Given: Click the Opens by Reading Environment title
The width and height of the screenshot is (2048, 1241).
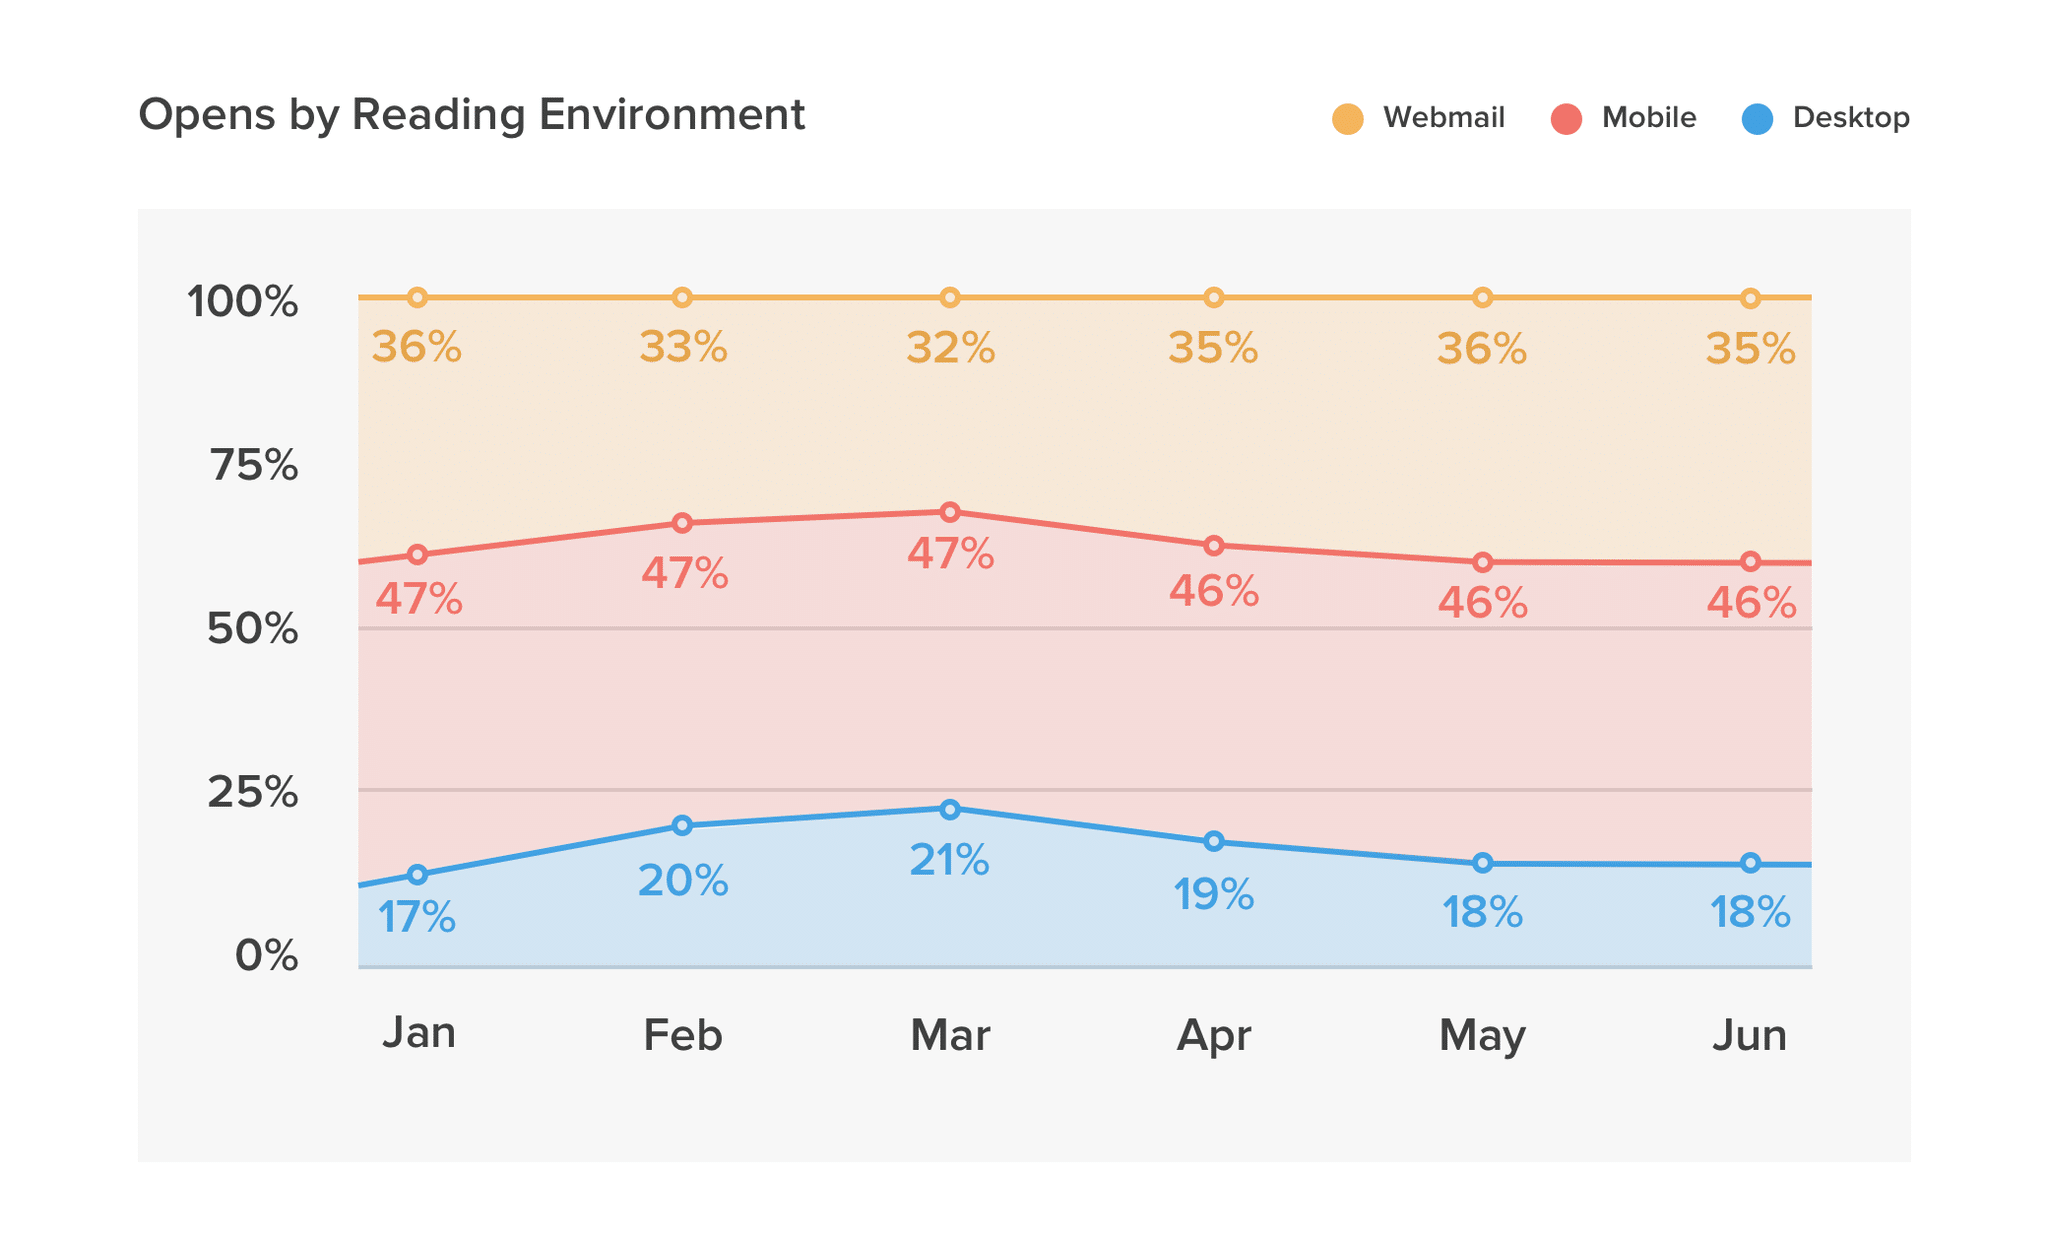Looking at the screenshot, I should [x=471, y=115].
